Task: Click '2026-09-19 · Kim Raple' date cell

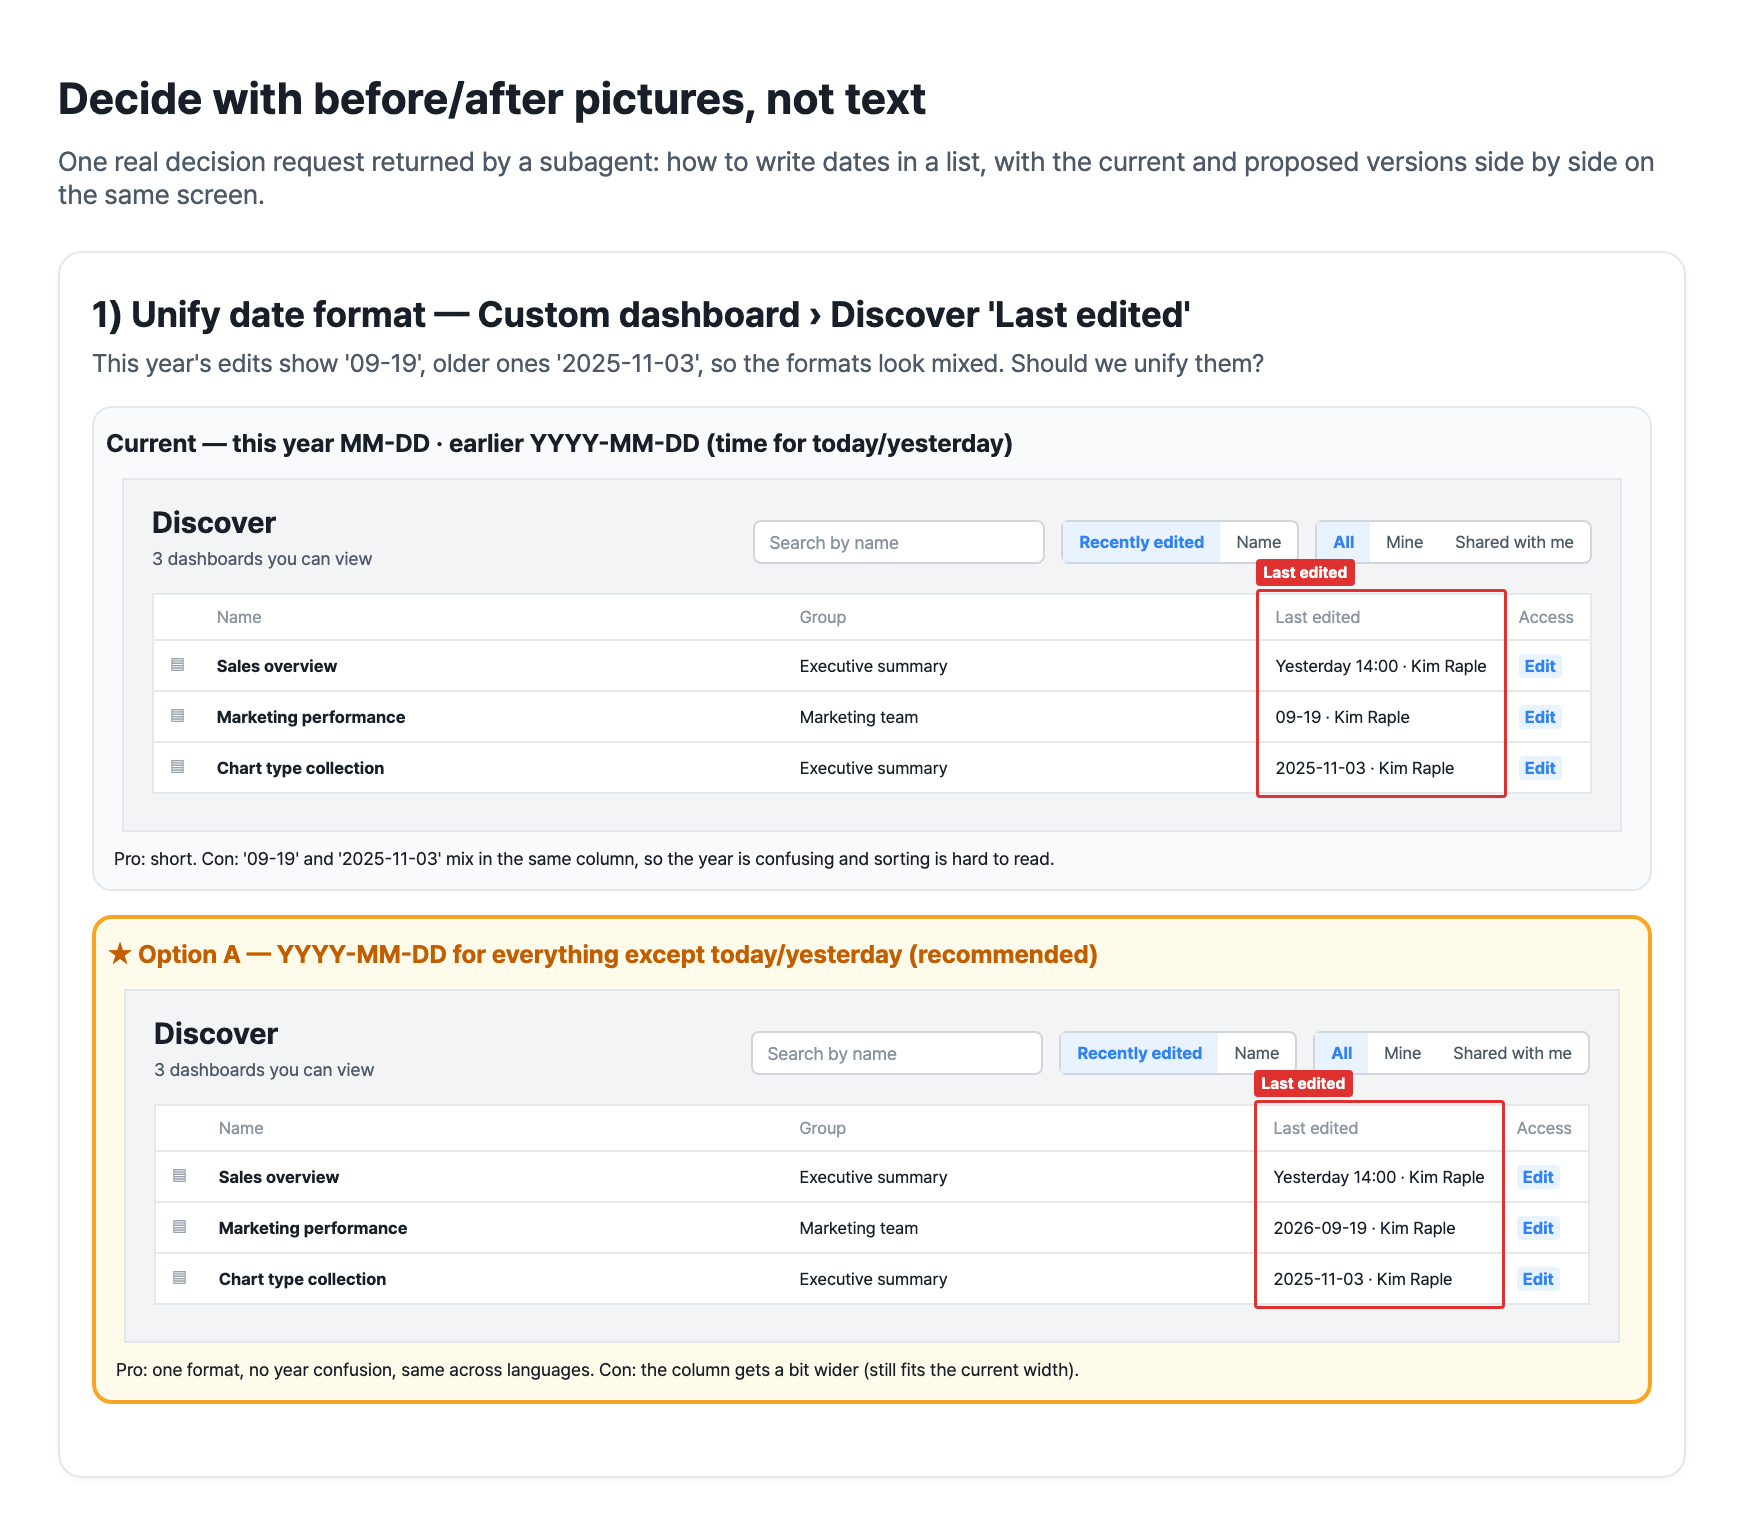Action: (1364, 1228)
